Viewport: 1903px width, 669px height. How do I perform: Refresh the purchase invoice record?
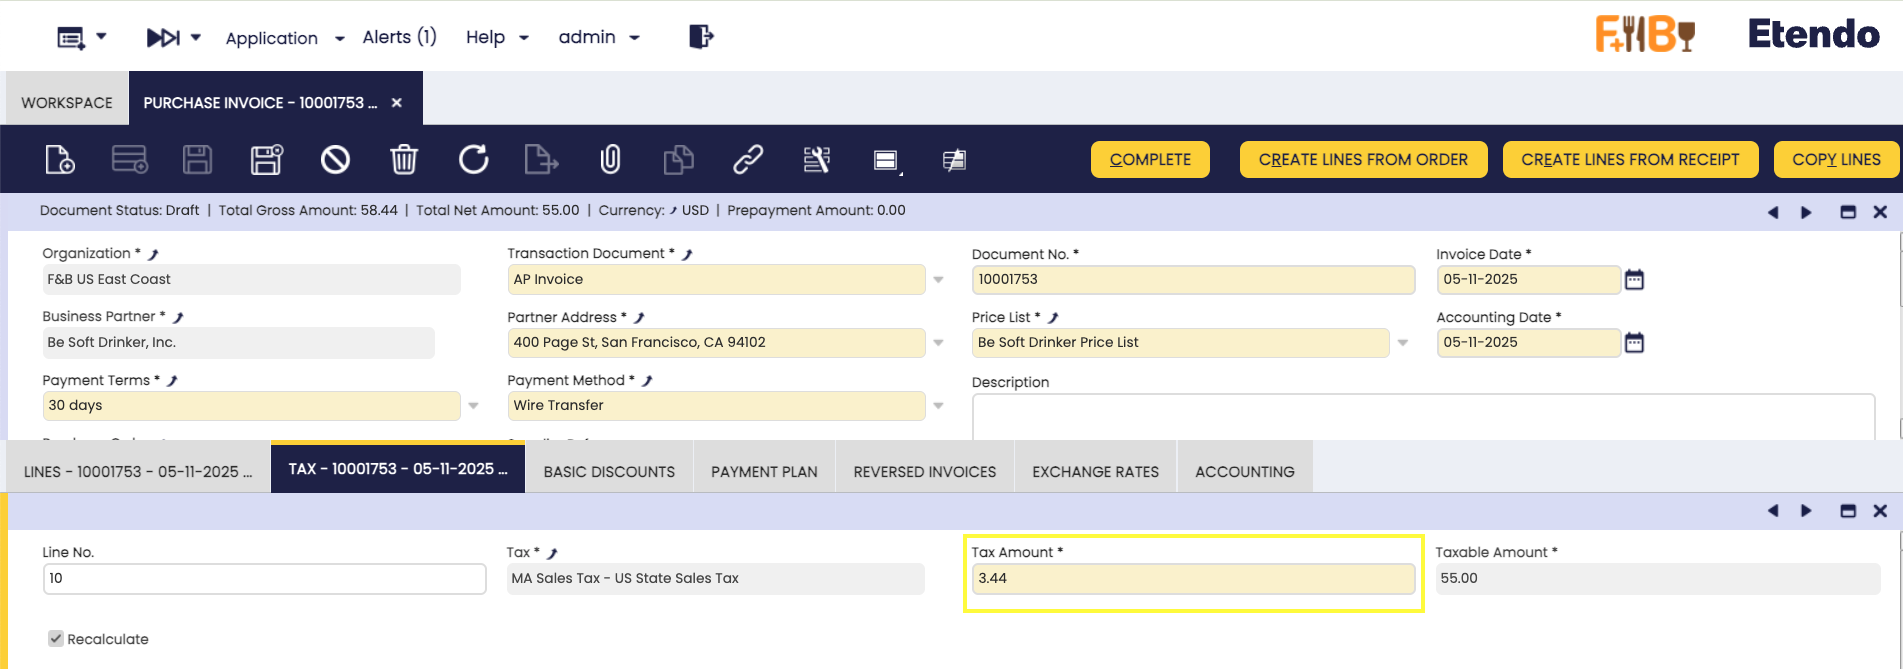coord(473,160)
